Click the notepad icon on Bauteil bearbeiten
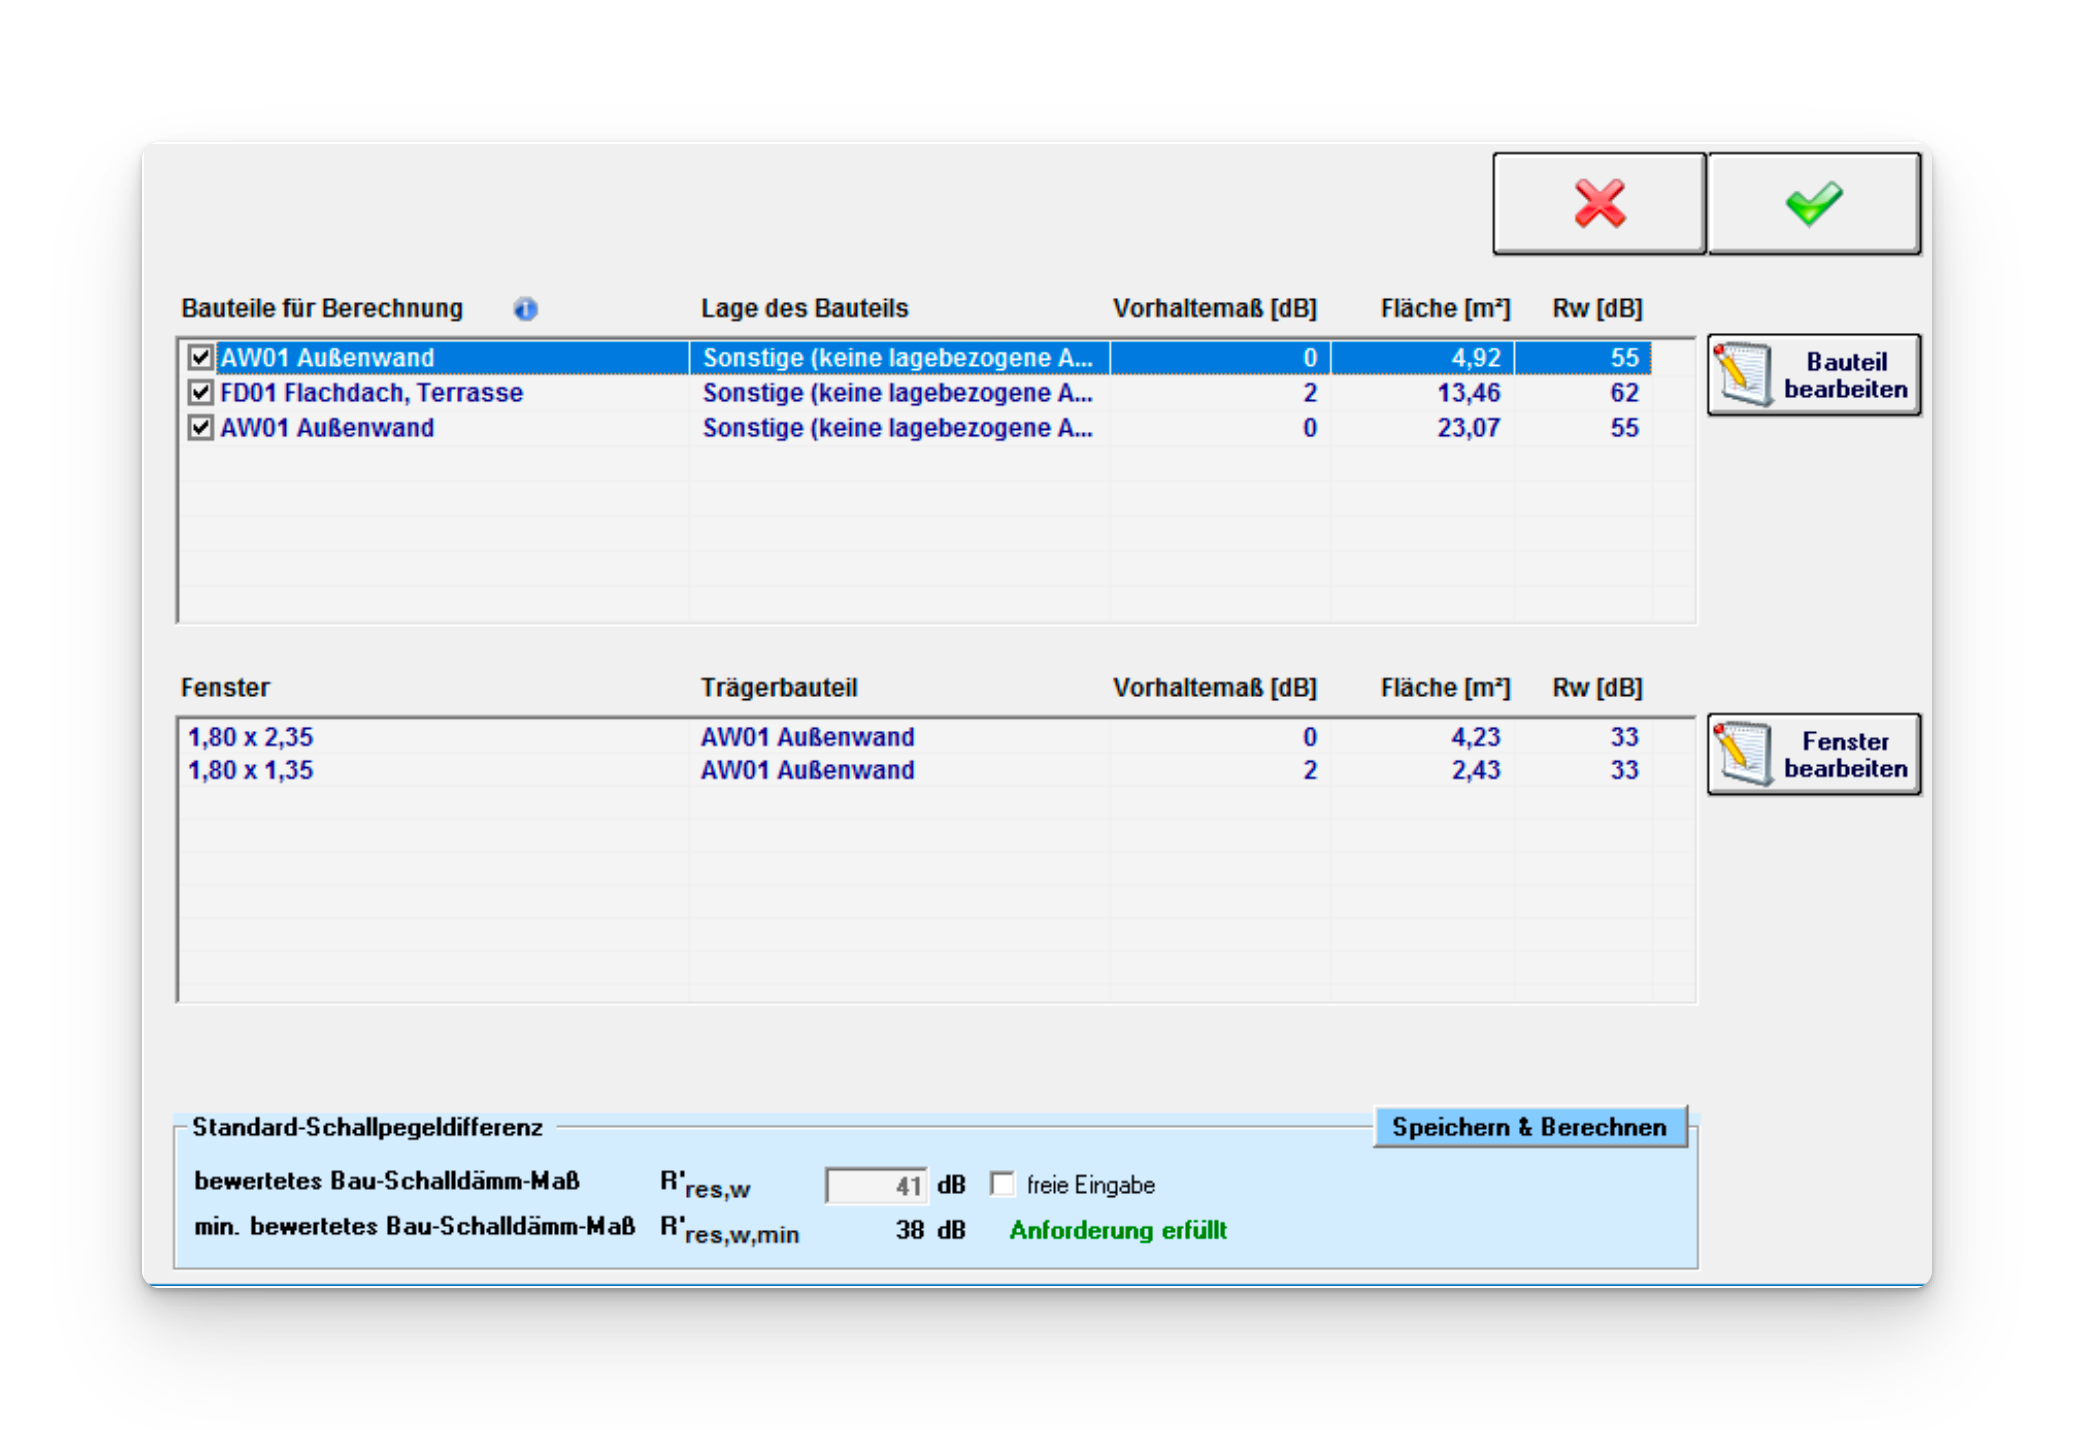The image size is (2074, 1430). coord(1743,375)
